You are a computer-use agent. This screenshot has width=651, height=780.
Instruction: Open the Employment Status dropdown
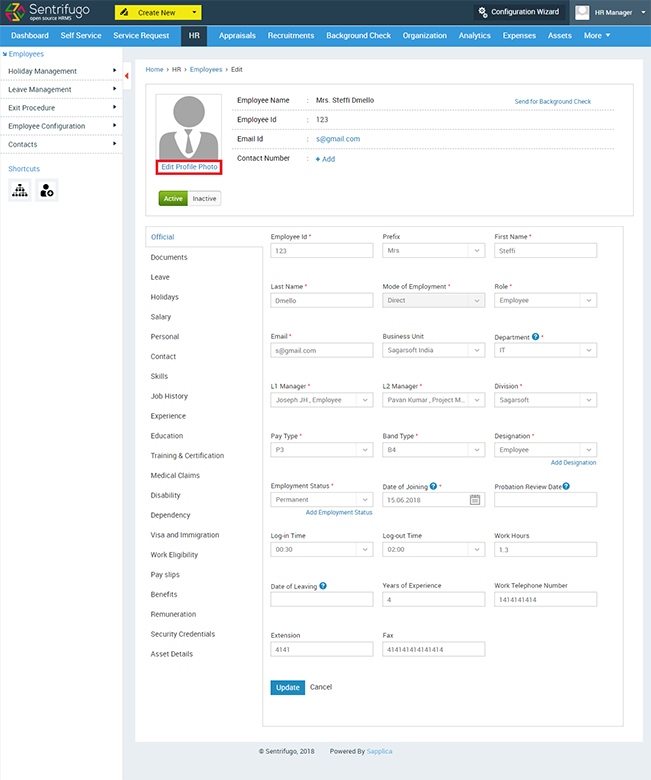click(x=322, y=499)
